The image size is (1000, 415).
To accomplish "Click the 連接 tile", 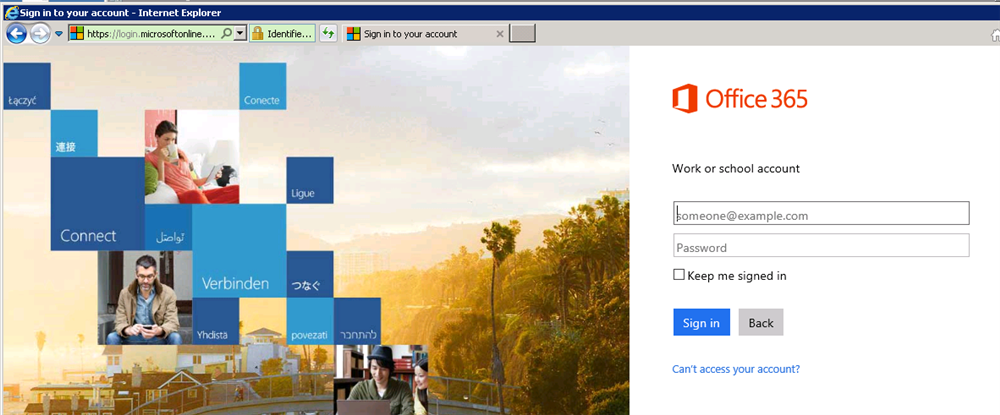I will 74,133.
